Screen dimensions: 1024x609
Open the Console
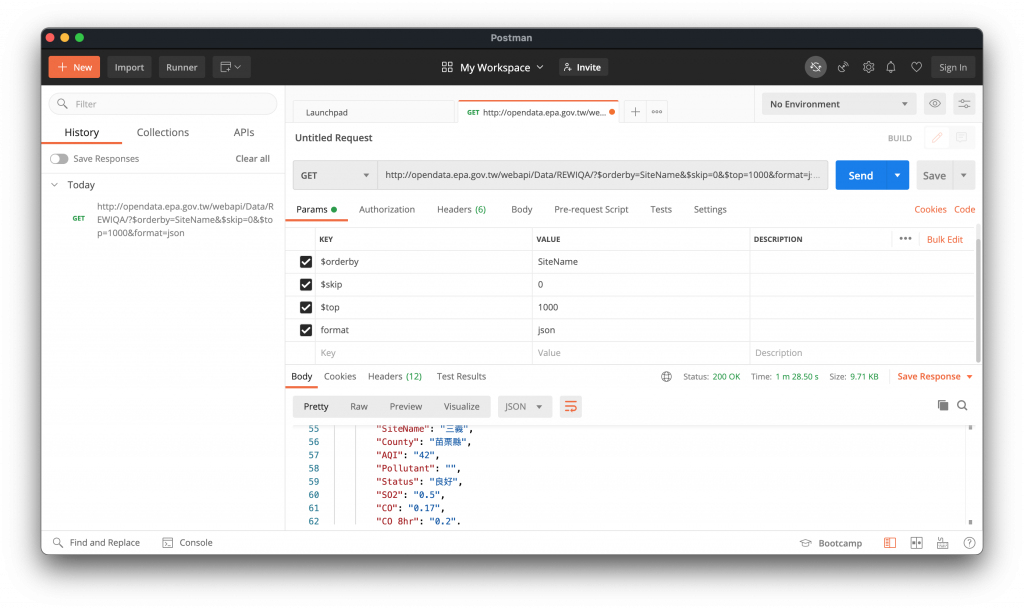click(187, 543)
